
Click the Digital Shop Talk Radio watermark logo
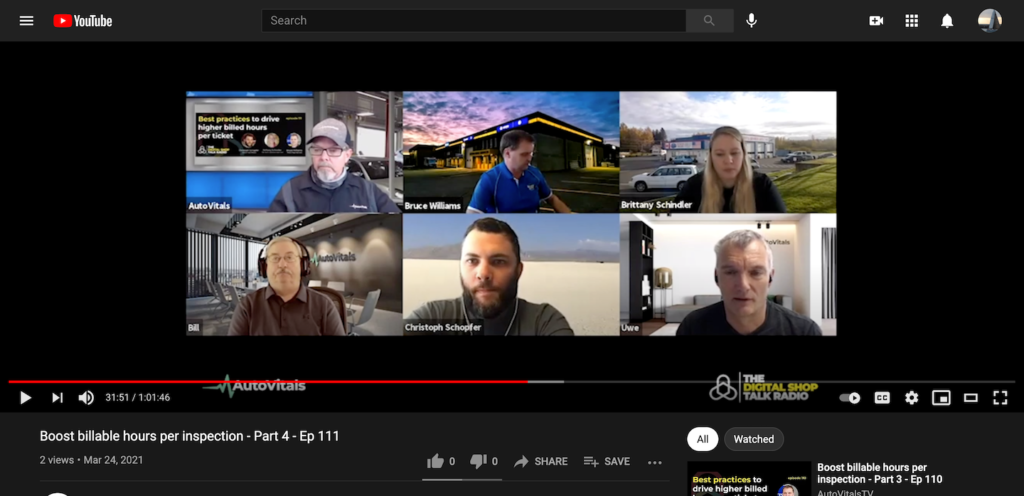point(764,388)
